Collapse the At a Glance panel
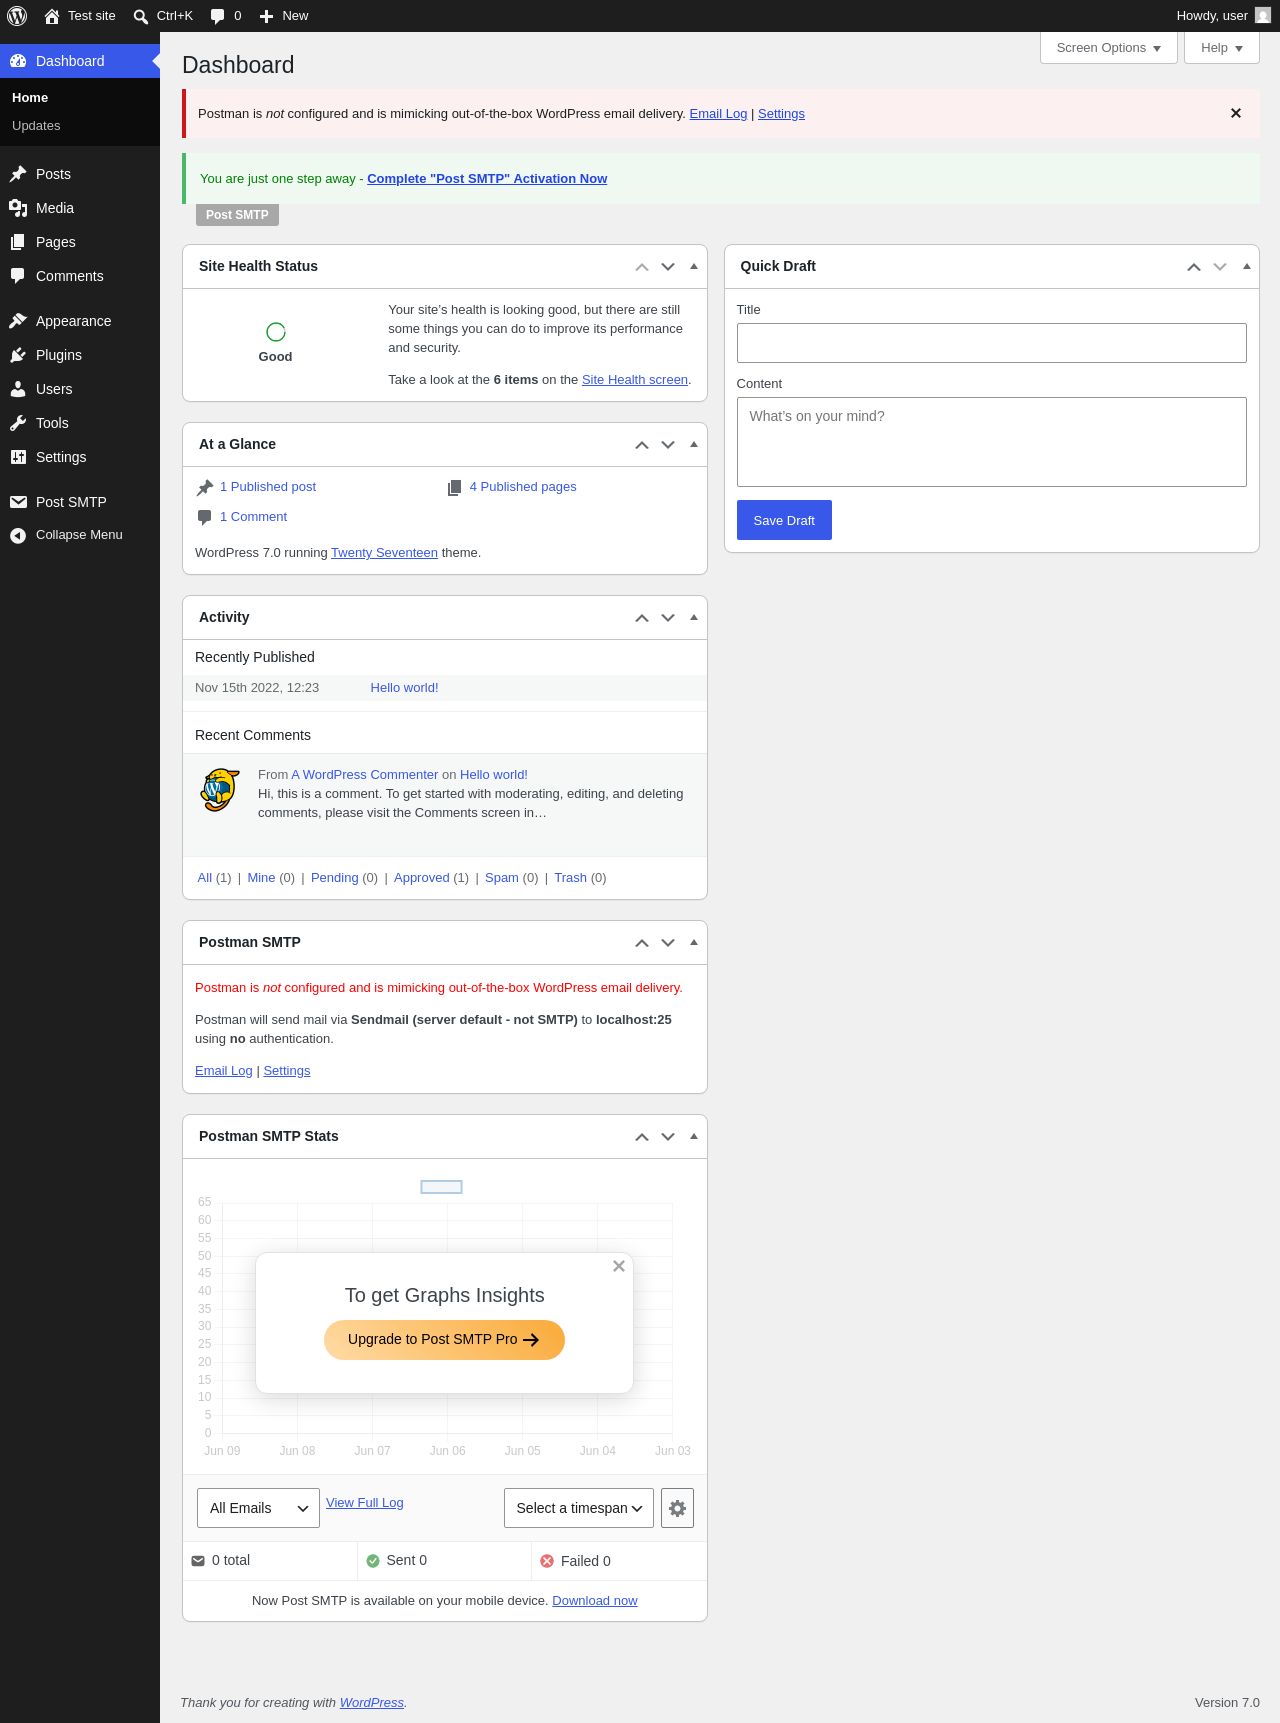Image resolution: width=1280 pixels, height=1723 pixels. 694,444
